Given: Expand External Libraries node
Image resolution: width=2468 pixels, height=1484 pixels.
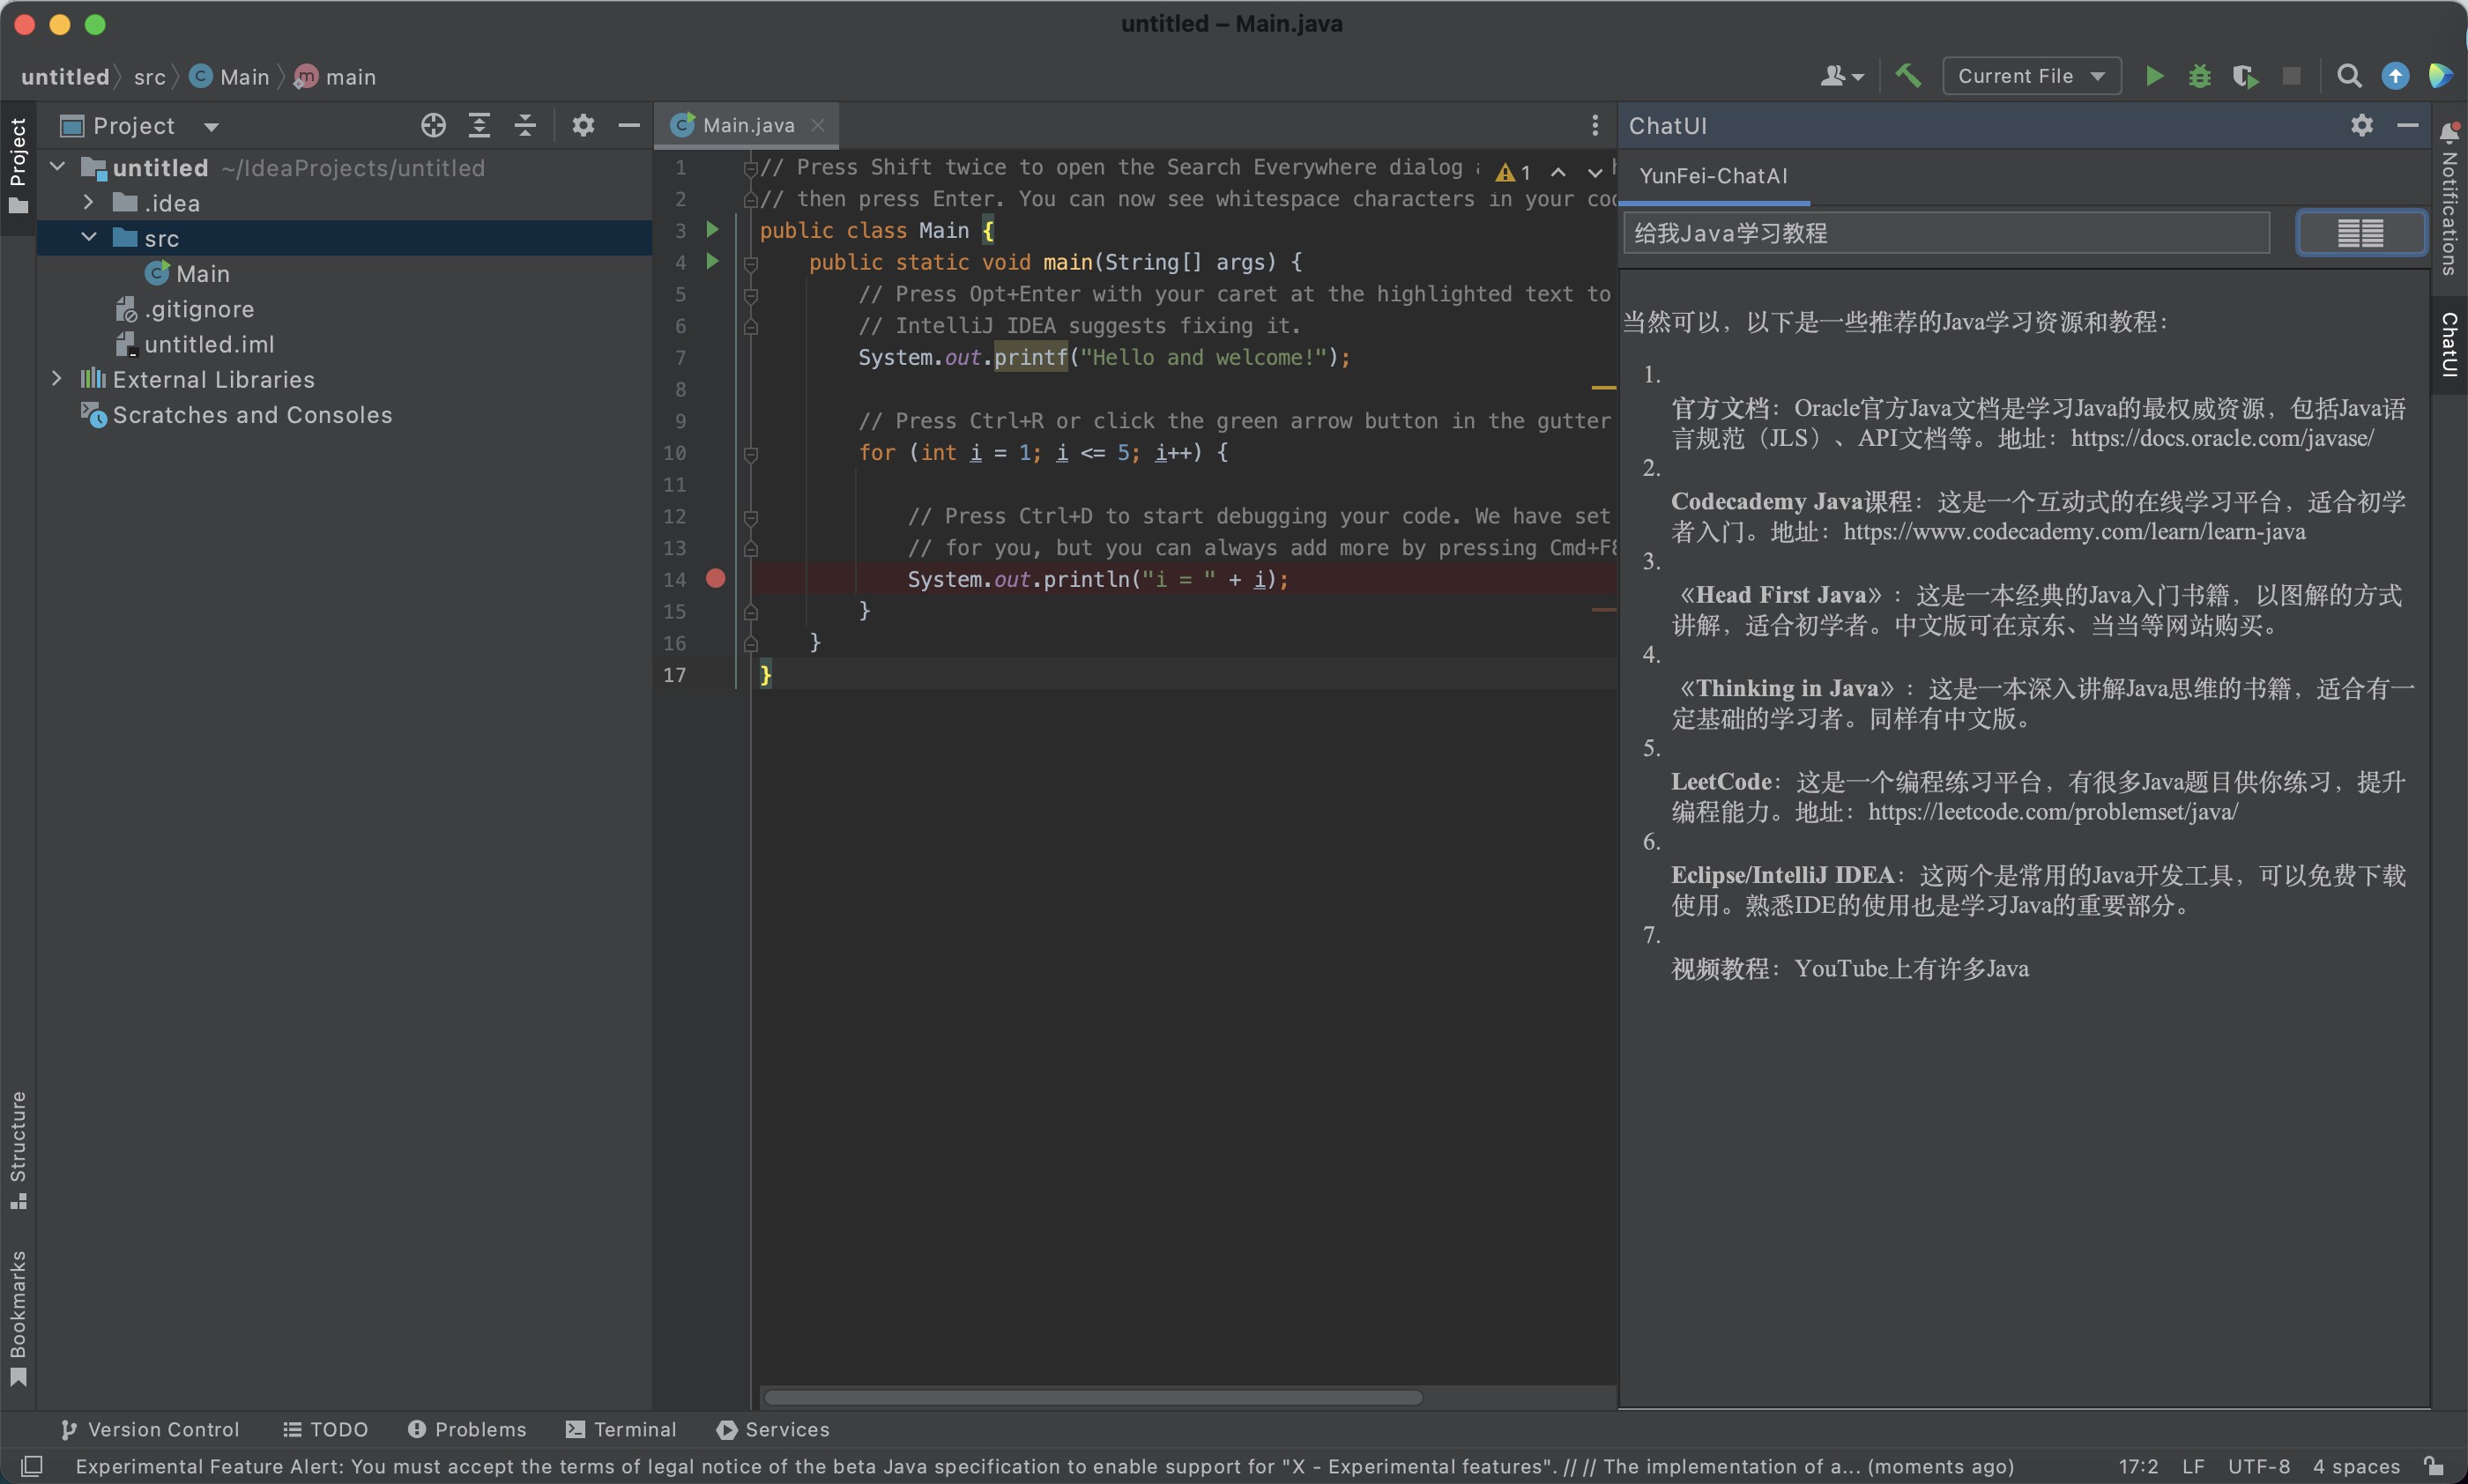Looking at the screenshot, I should tap(57, 378).
